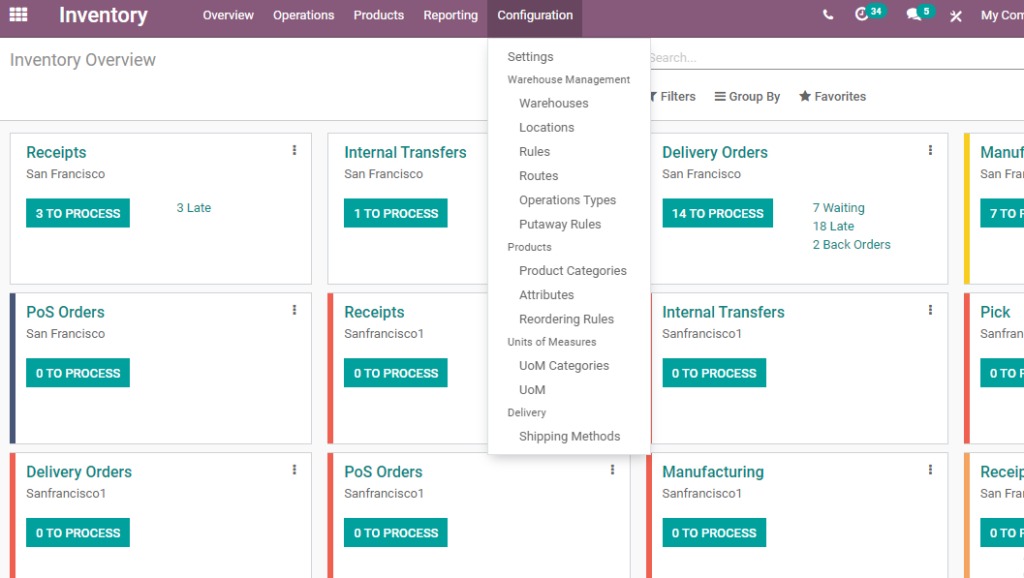This screenshot has width=1024, height=578.
Task: Open the Favorites dropdown
Action: point(832,97)
